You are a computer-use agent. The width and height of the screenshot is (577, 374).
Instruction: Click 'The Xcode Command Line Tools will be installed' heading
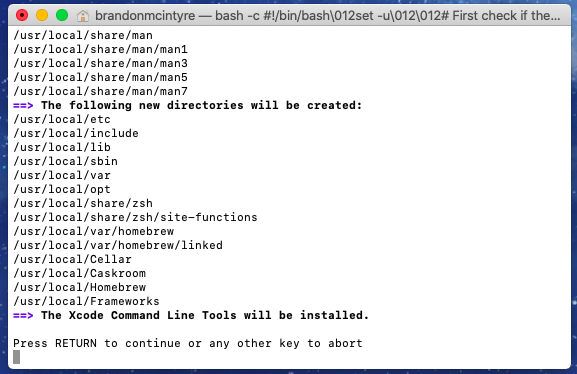tap(205, 315)
